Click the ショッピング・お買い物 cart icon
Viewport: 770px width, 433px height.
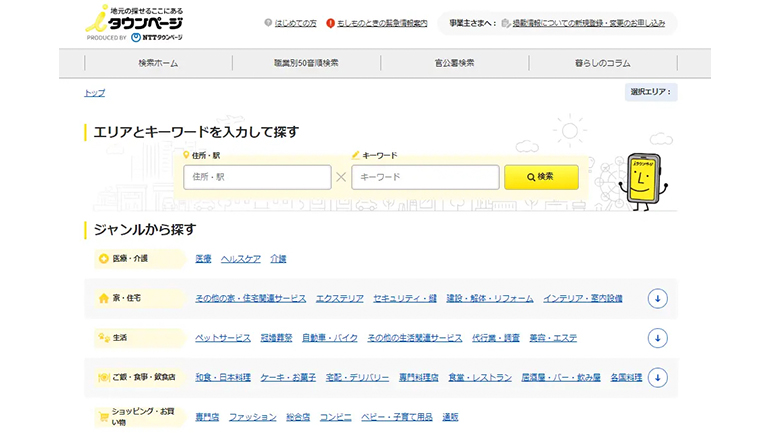coord(103,417)
